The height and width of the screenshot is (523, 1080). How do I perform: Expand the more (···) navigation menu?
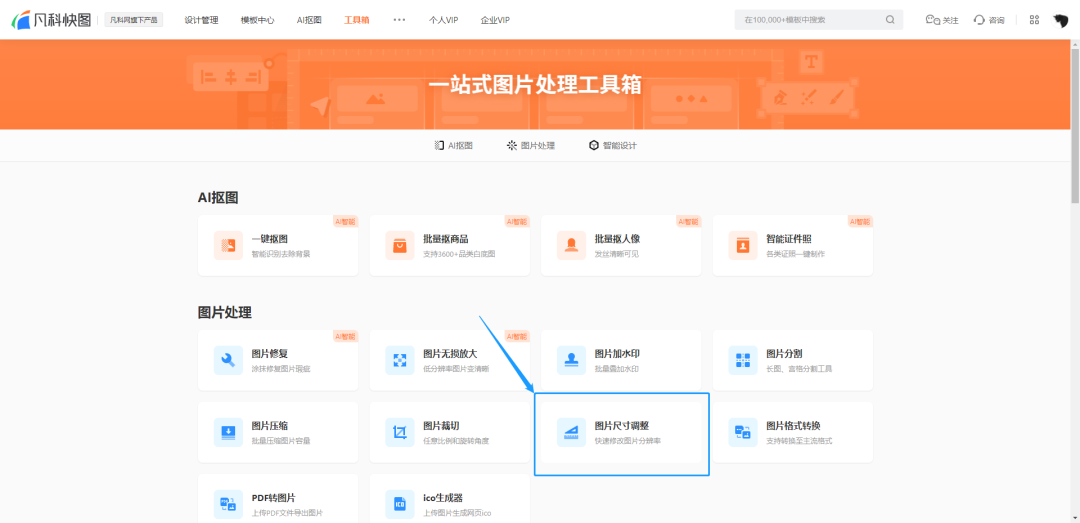click(x=399, y=20)
